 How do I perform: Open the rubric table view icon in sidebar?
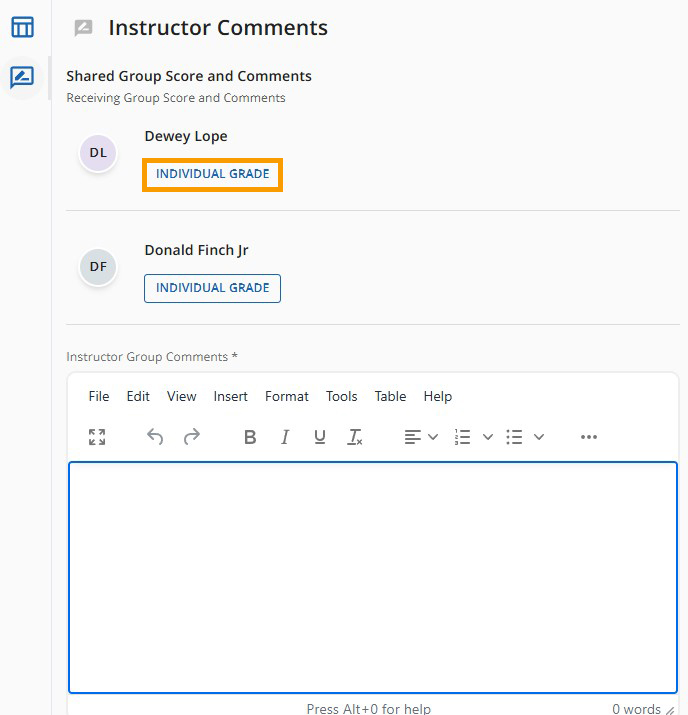click(22, 27)
